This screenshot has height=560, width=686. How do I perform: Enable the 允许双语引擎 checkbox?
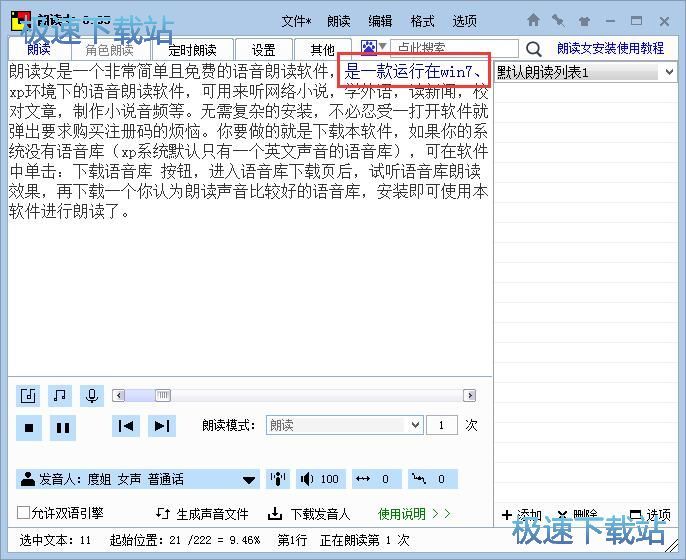click(23, 513)
